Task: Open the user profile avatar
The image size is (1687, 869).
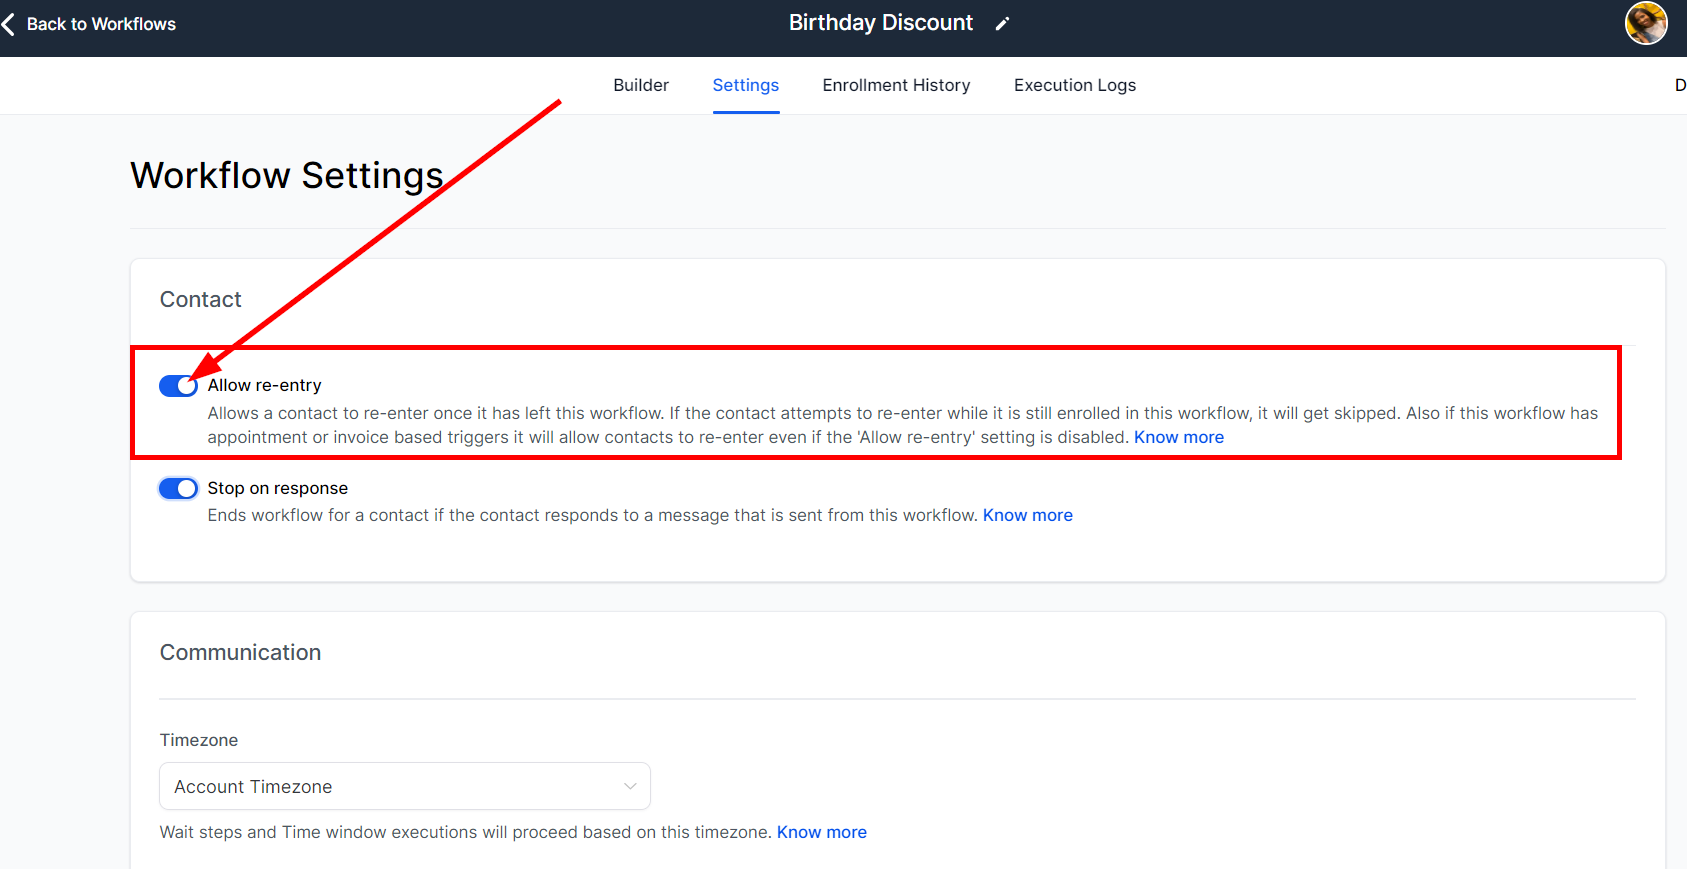Action: coord(1645,23)
